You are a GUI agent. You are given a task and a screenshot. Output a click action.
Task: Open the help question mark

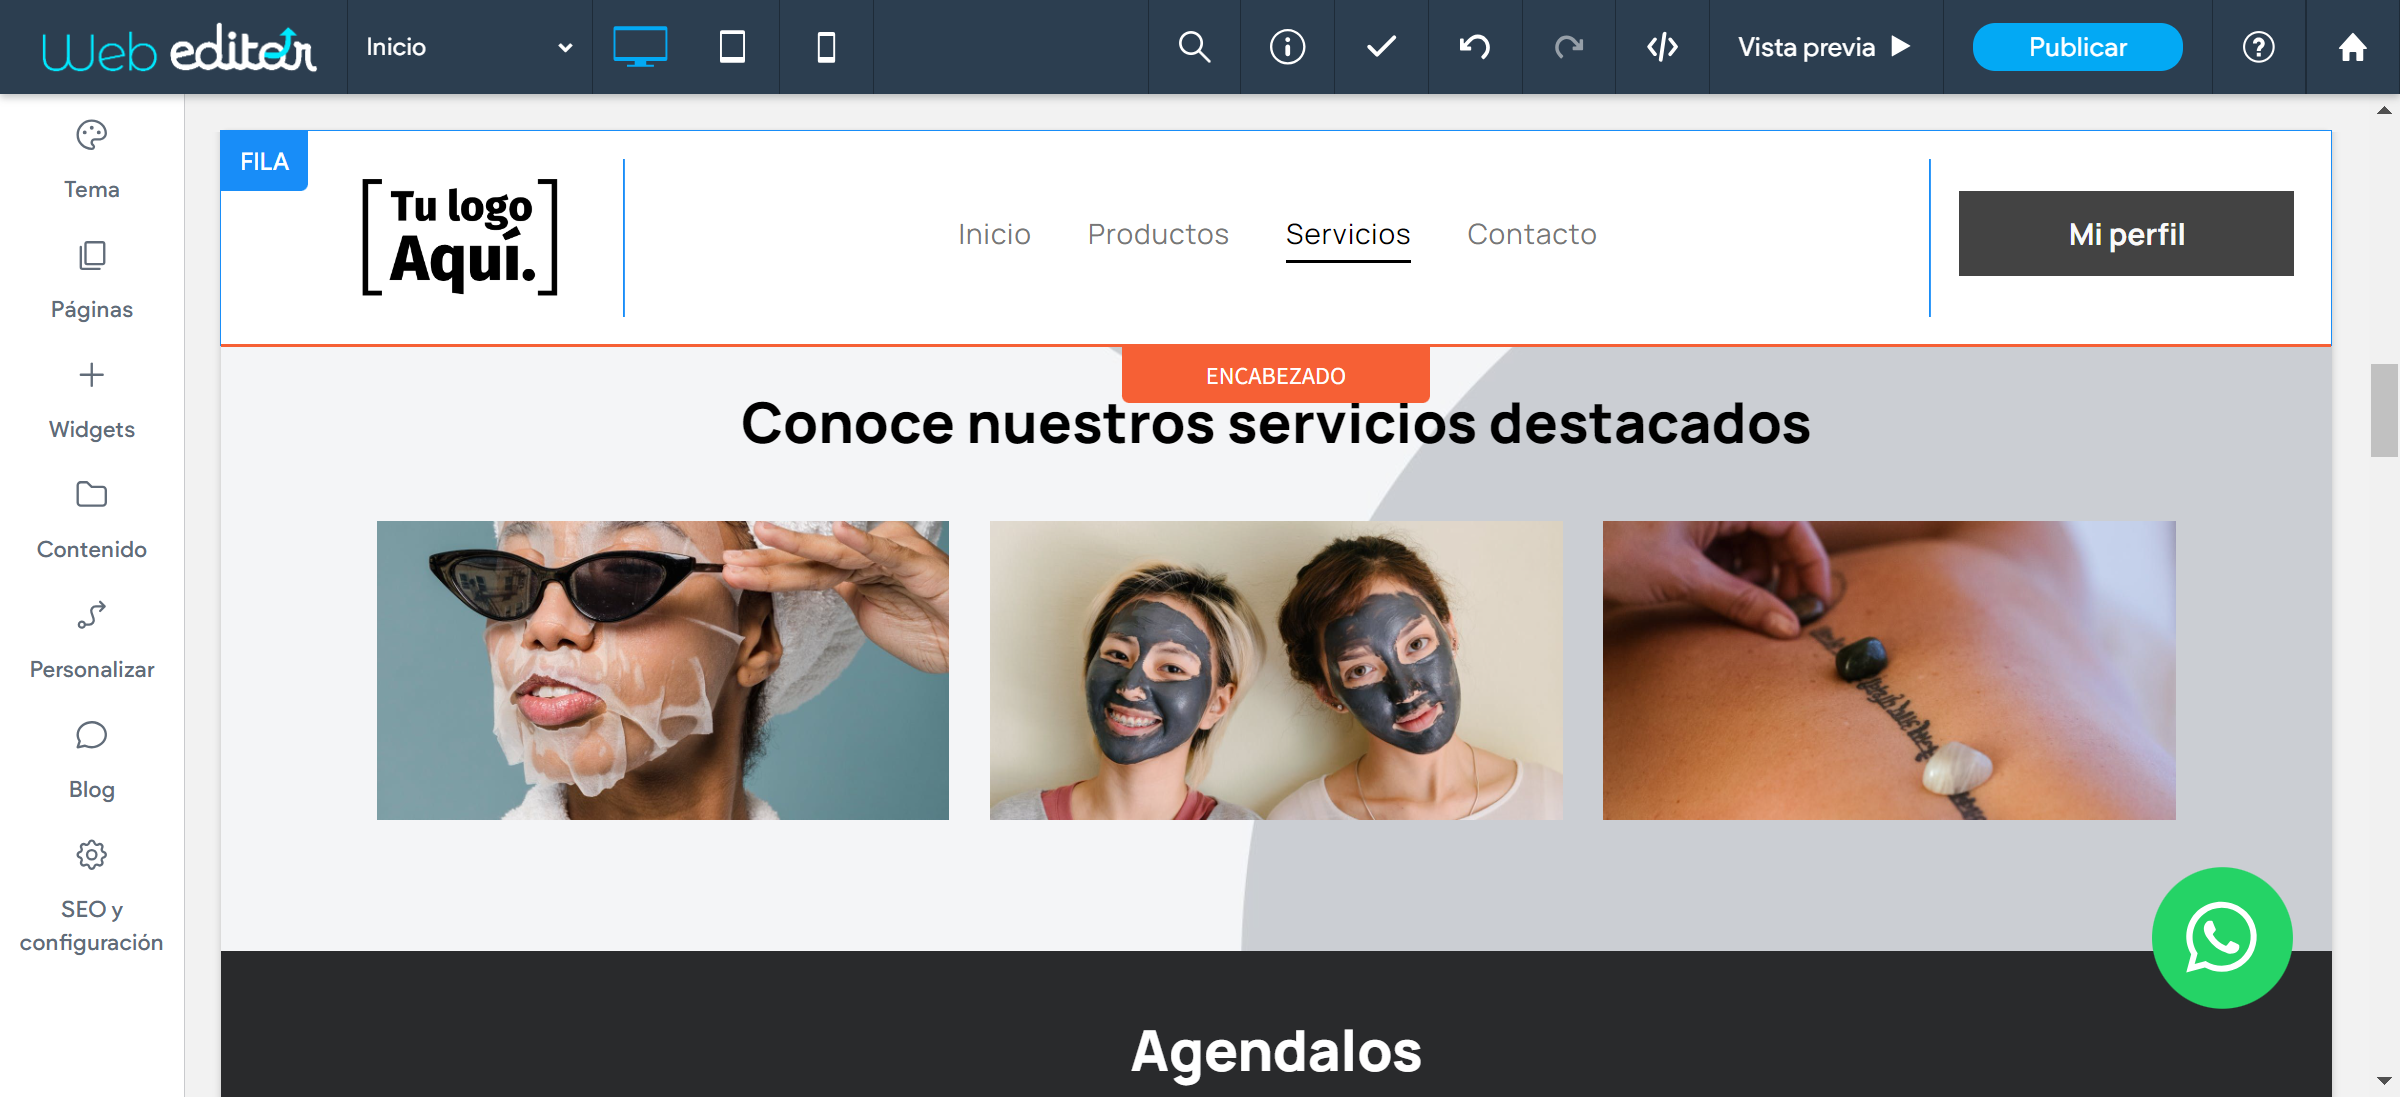click(x=2258, y=47)
